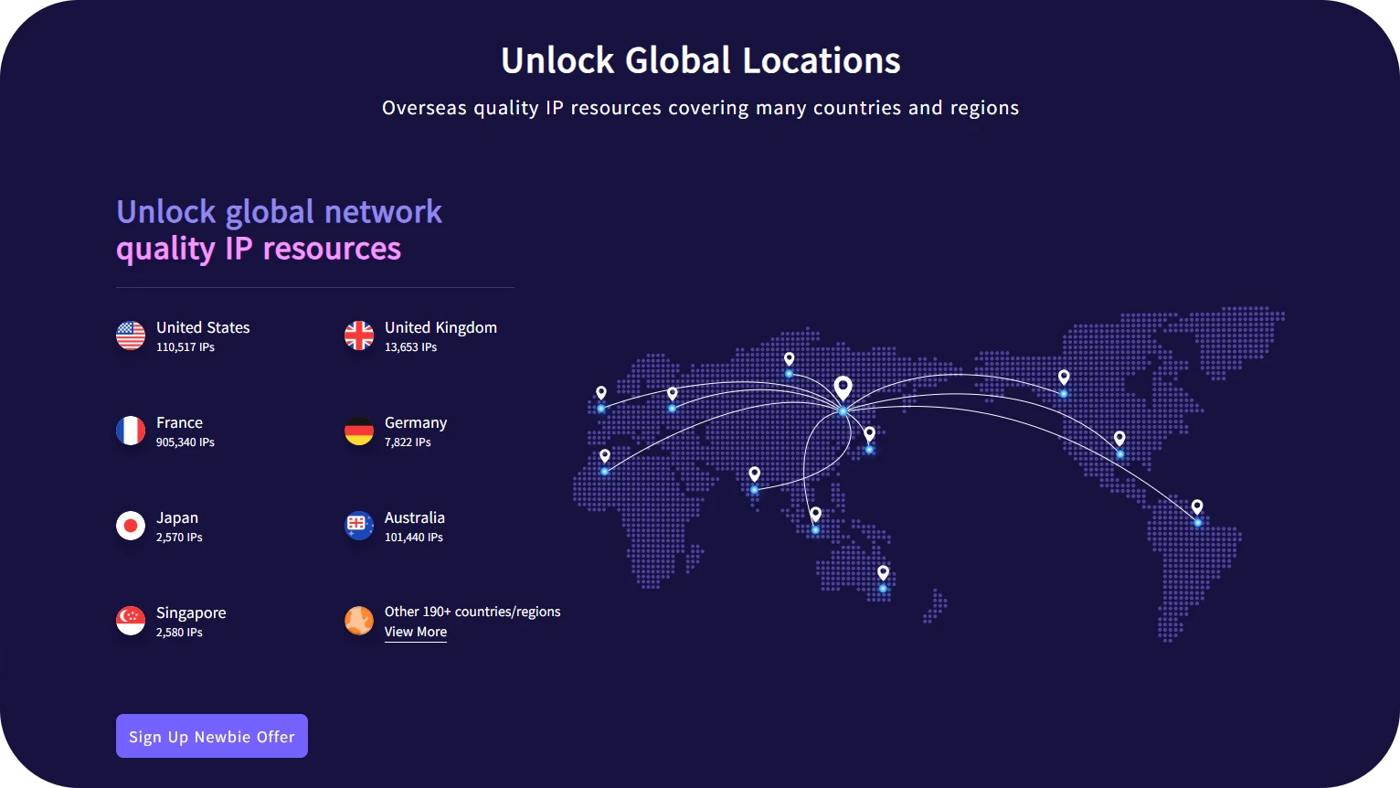This screenshot has width=1400, height=788.
Task: Click the United Kingdom flag icon
Action: click(x=359, y=336)
